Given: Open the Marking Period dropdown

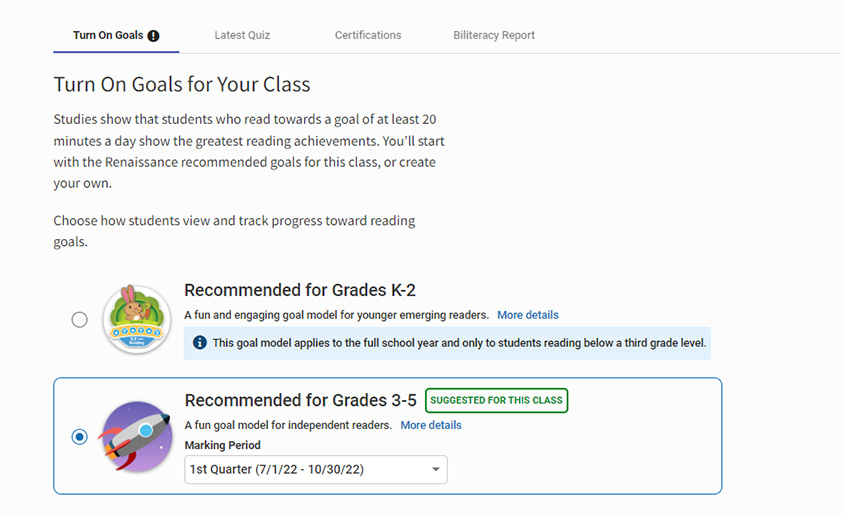Looking at the screenshot, I should [316, 470].
